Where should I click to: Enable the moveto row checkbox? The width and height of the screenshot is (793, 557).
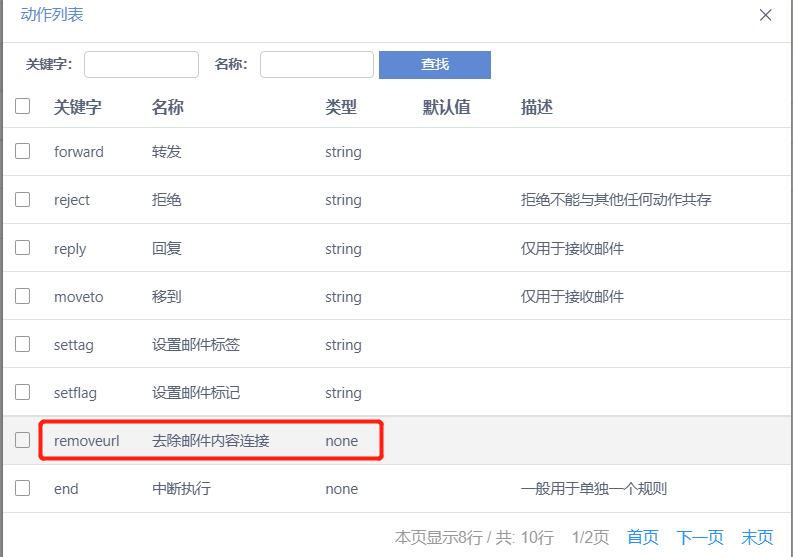tap(23, 296)
